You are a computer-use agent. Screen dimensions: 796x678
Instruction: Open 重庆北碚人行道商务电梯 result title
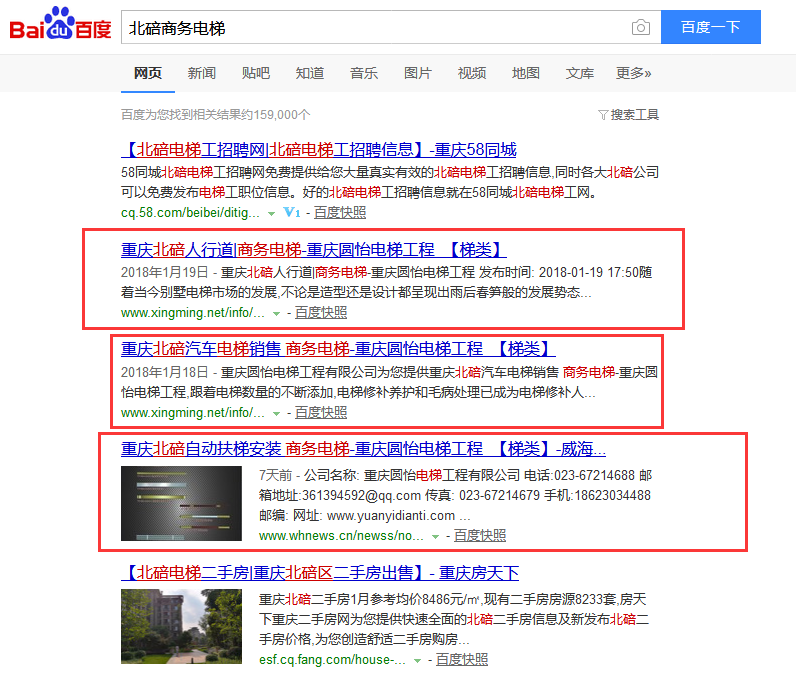click(314, 250)
